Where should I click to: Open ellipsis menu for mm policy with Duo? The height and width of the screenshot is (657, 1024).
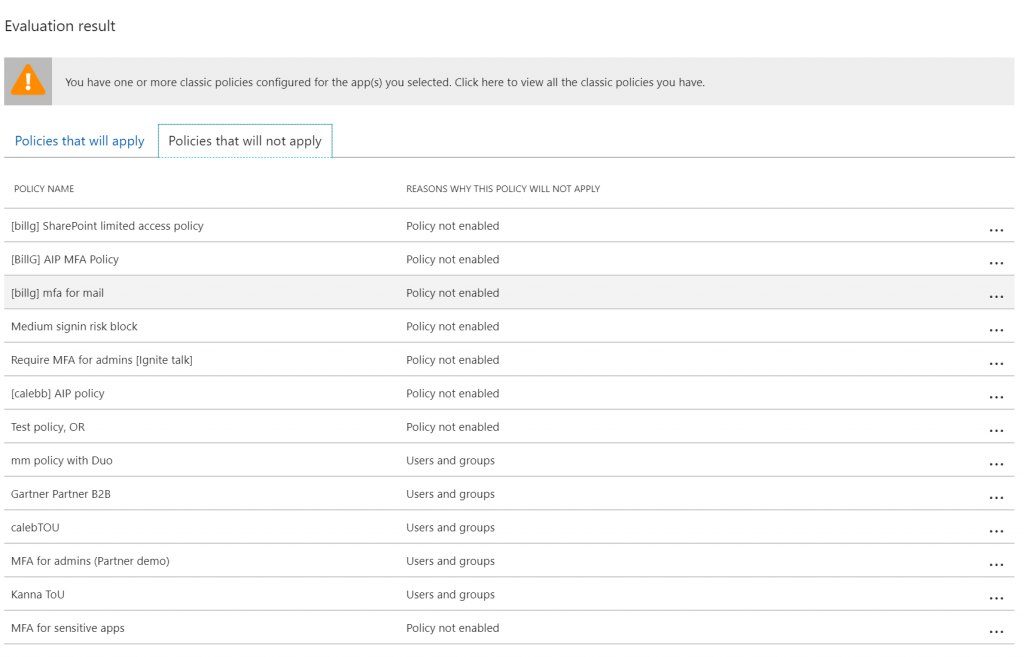[x=995, y=464]
